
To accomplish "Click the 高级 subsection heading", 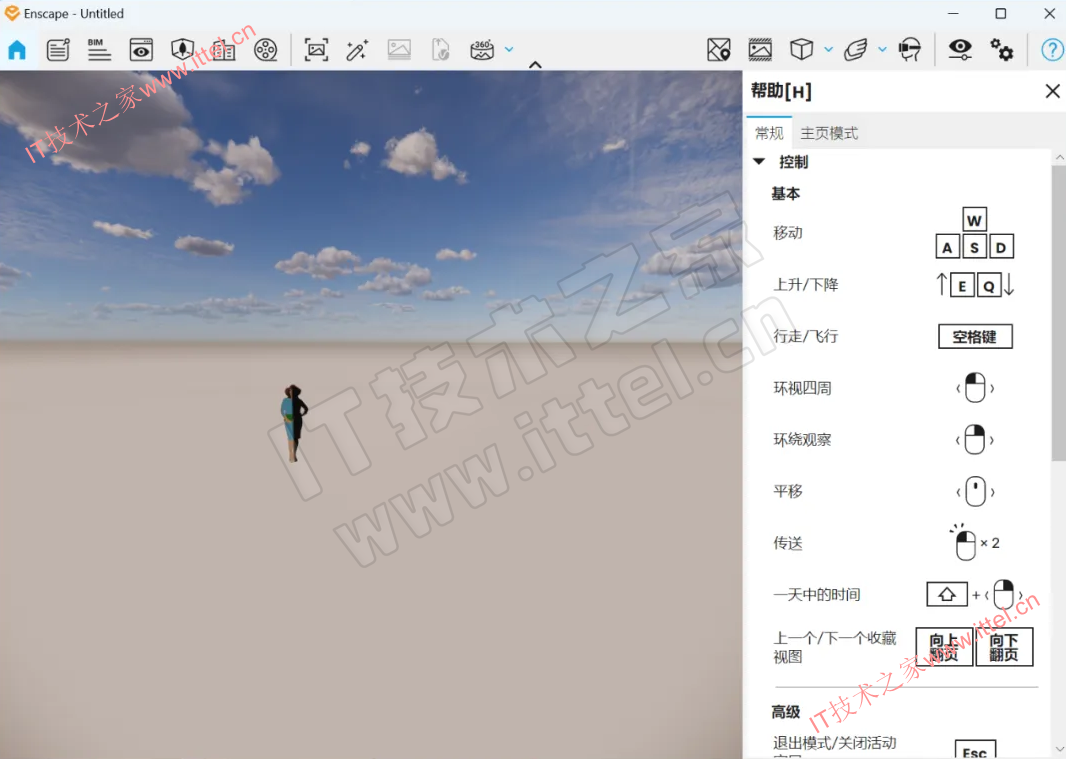I will tap(785, 712).
